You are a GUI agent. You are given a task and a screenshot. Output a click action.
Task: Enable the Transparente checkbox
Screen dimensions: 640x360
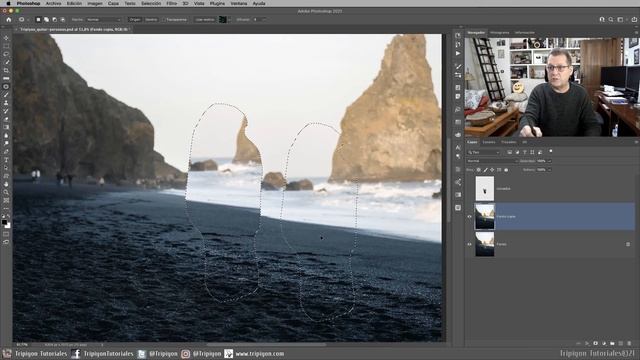(x=164, y=19)
